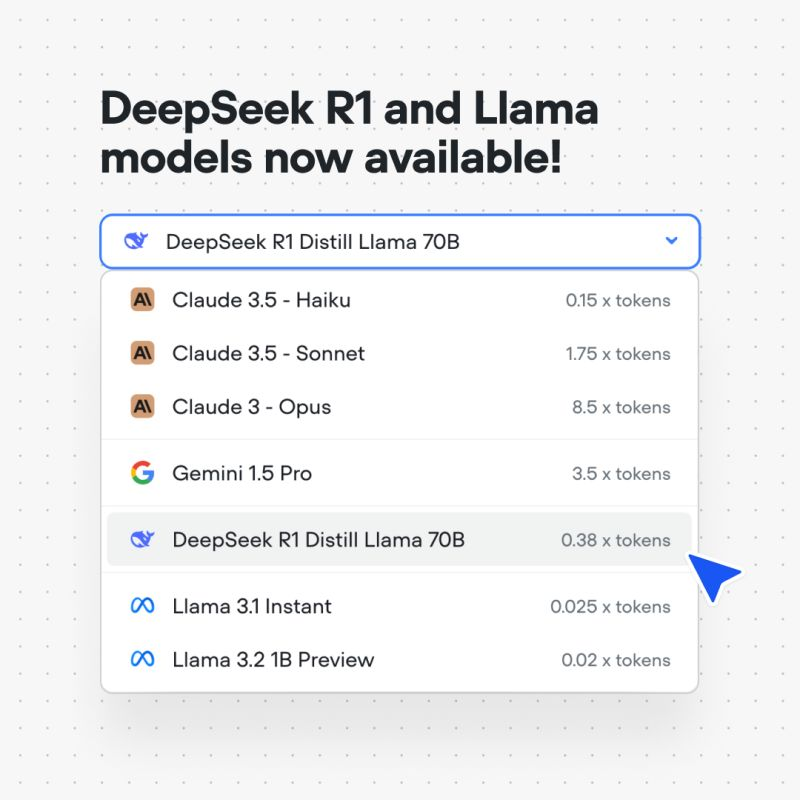
Task: Select the Llama 3.1 Instant model
Action: (x=250, y=606)
